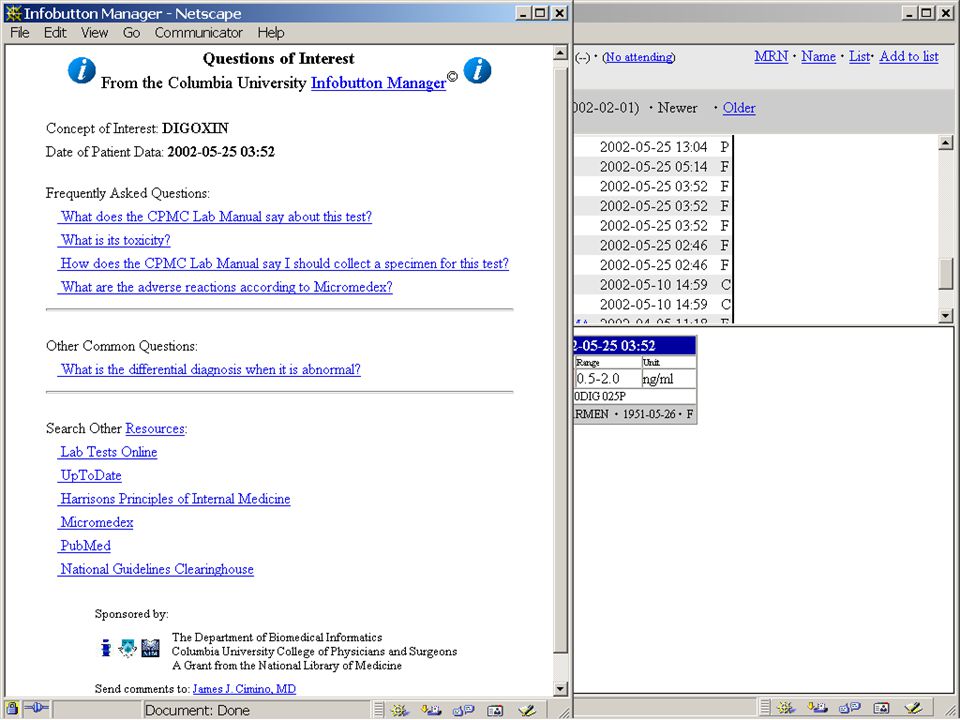The height and width of the screenshot is (720, 960).
Task: Click the component bar grip handle in Infobutton window
Action: [379, 710]
